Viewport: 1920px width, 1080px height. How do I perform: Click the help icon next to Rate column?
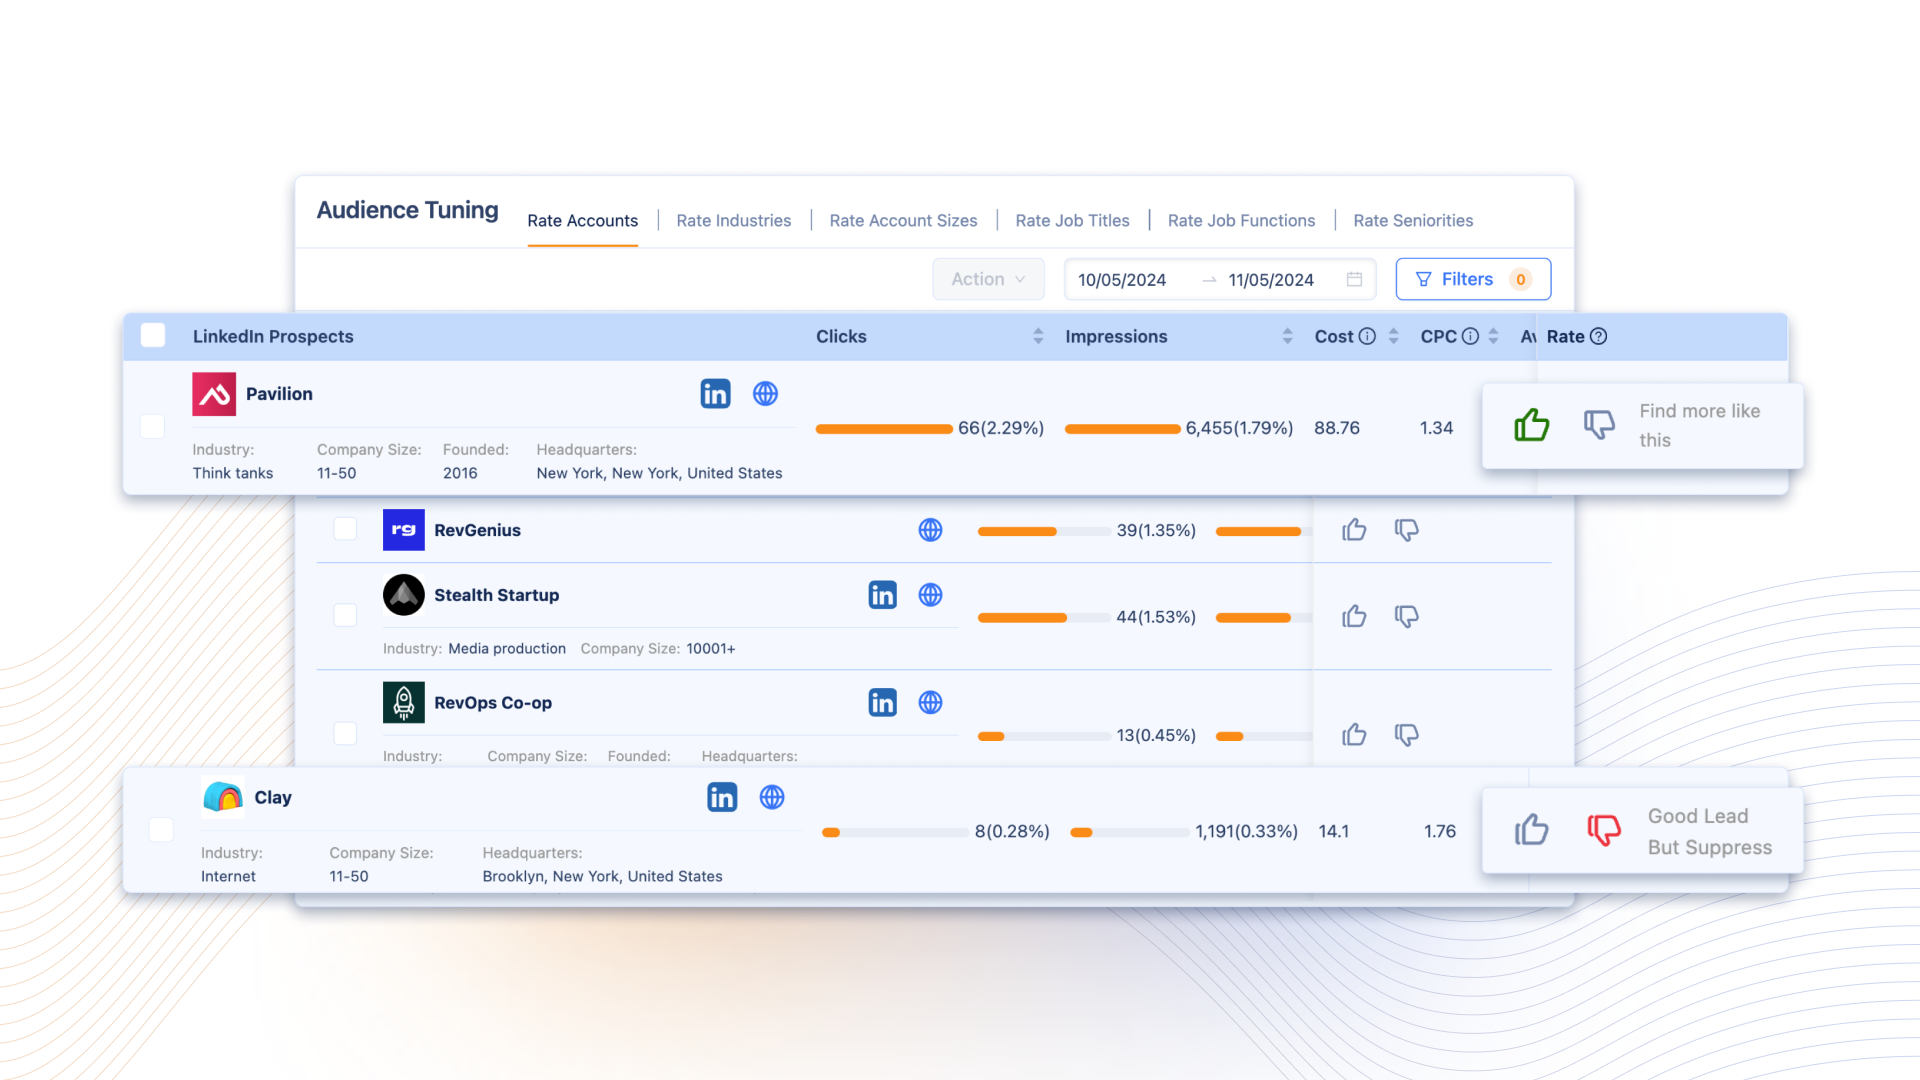click(x=1599, y=336)
